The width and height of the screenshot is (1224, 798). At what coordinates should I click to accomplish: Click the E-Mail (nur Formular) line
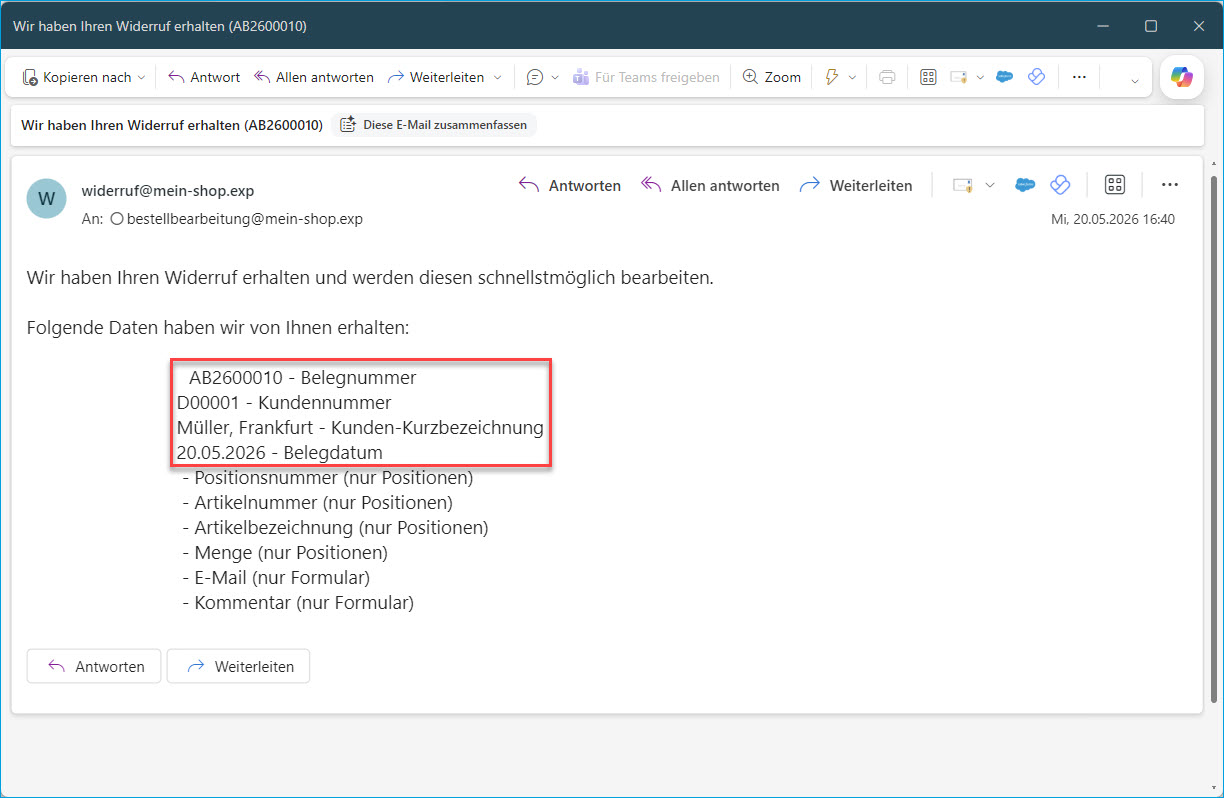tap(276, 578)
